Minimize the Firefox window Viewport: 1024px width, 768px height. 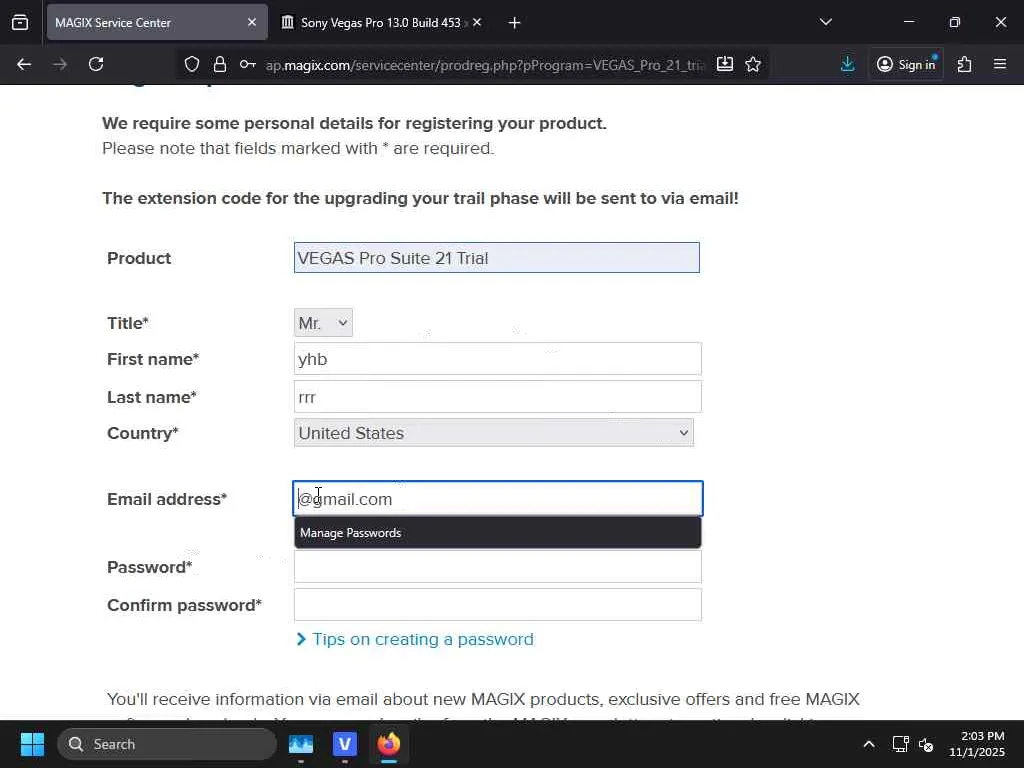(909, 22)
